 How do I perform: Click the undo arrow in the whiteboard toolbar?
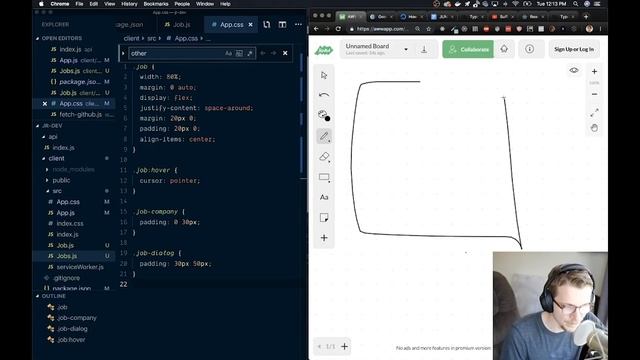[x=324, y=95]
